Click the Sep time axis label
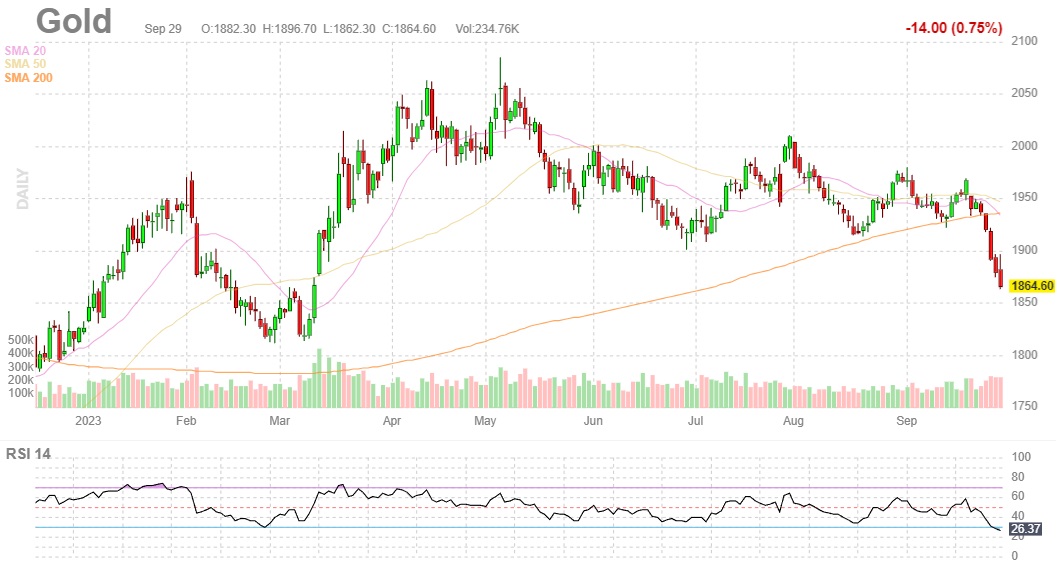The width and height of the screenshot is (1060, 565). 906,420
